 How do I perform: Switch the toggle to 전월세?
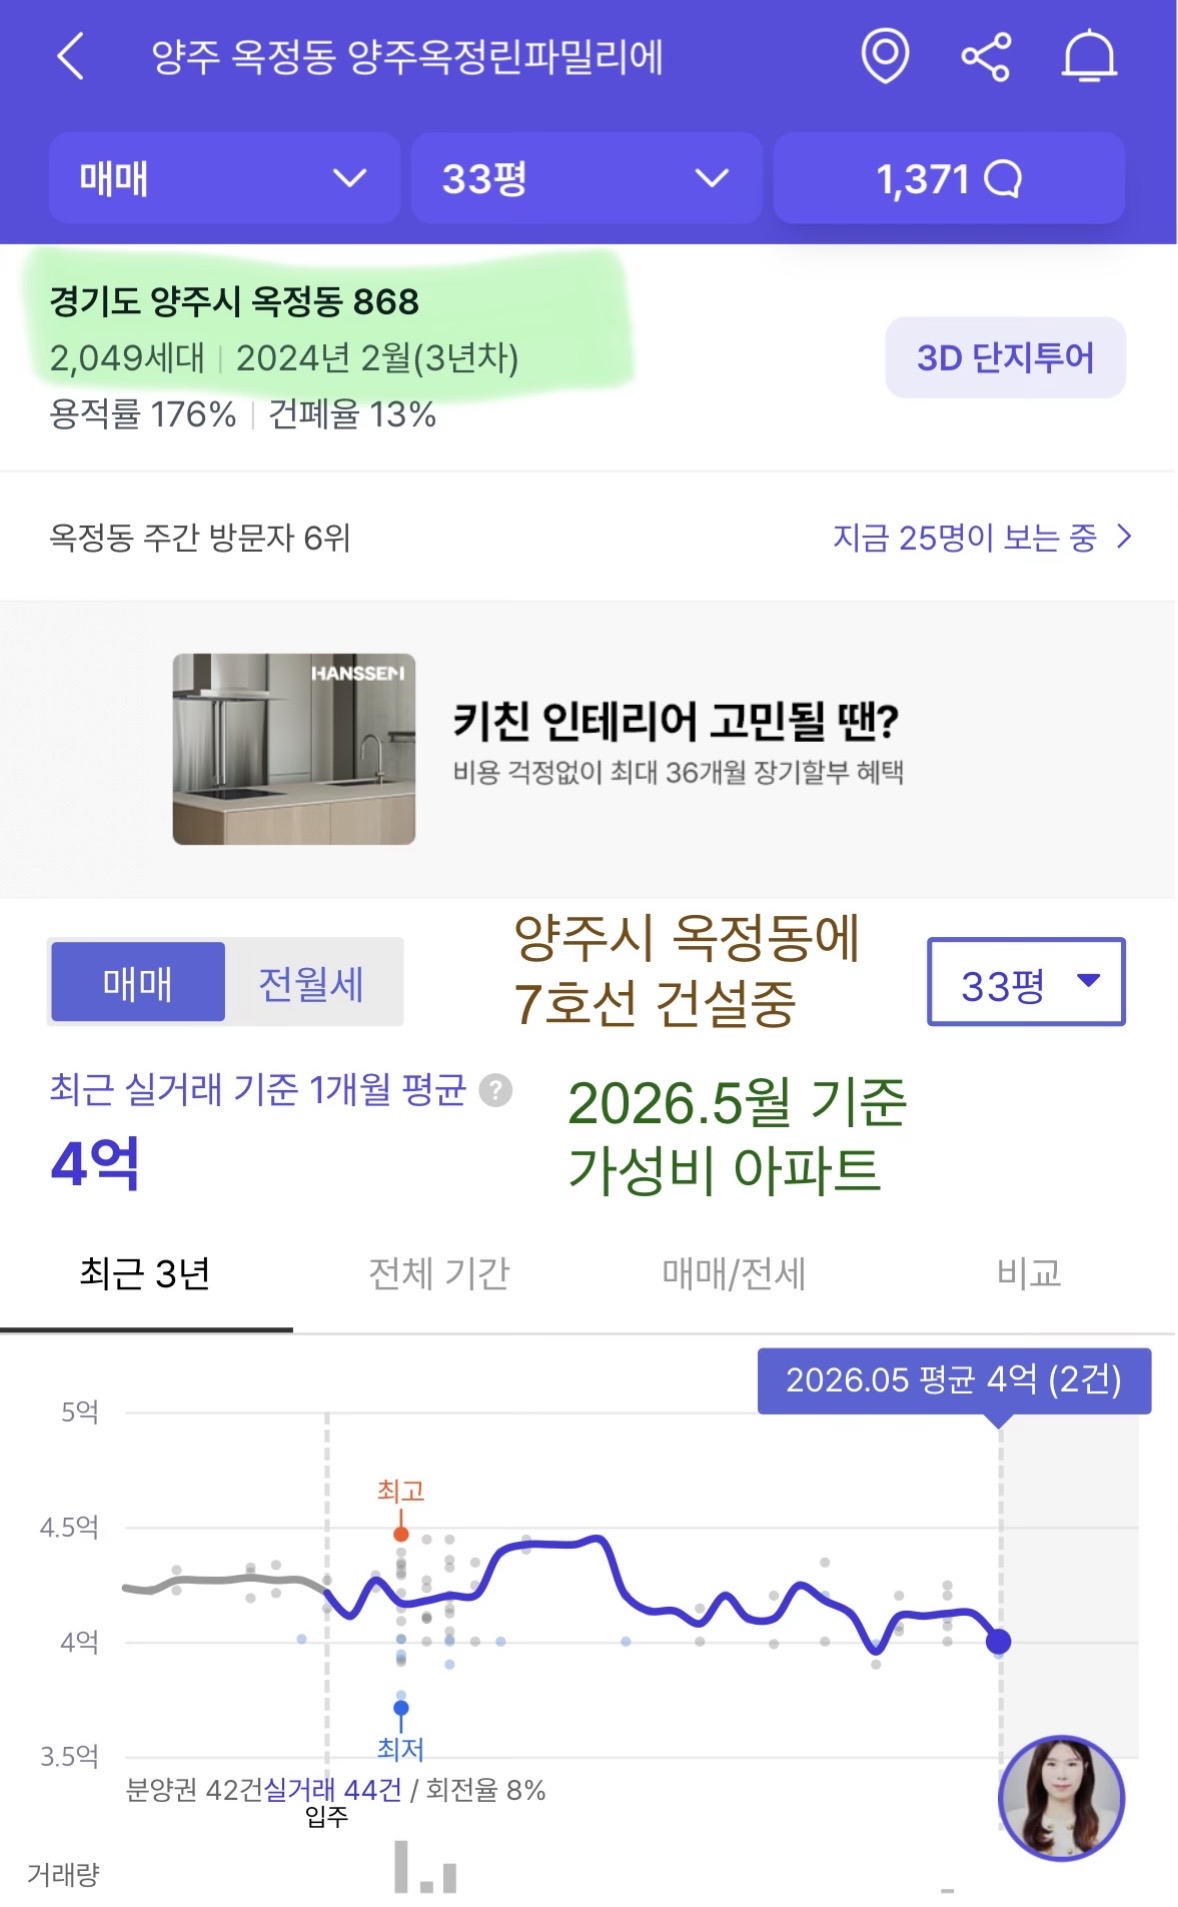[312, 983]
